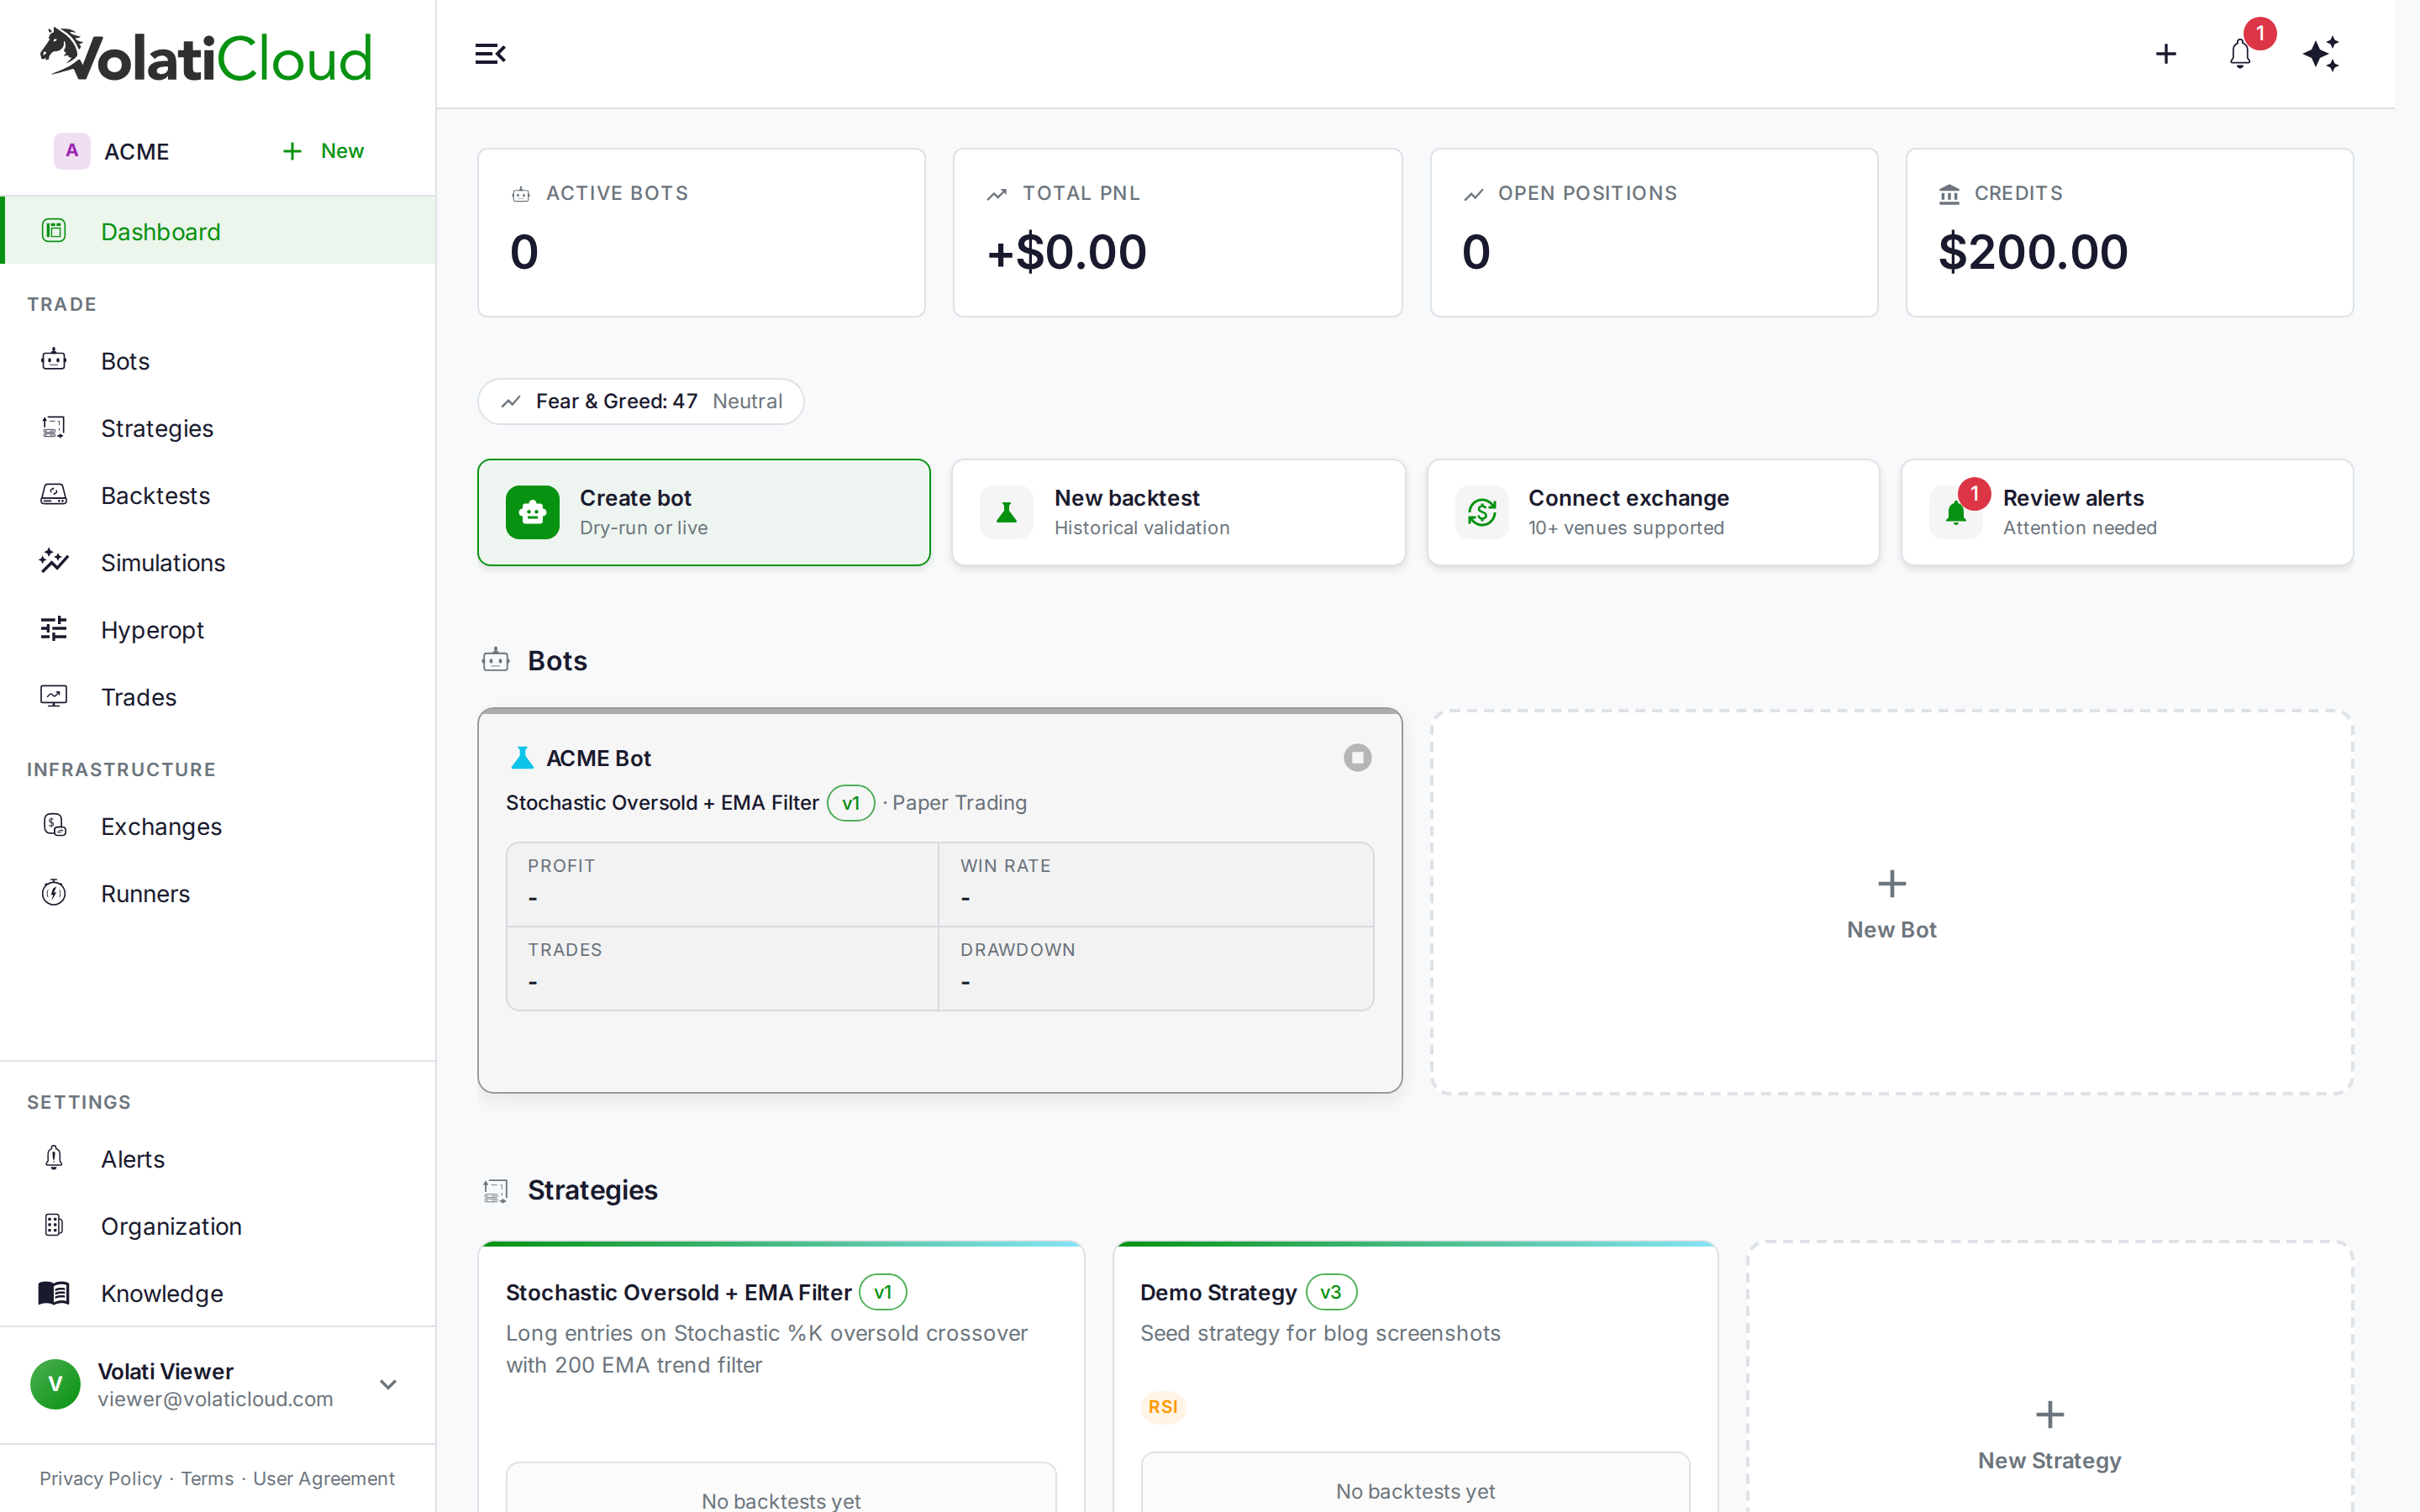Click the Create bot quick action
The height and width of the screenshot is (1512, 2420).
coord(704,512)
